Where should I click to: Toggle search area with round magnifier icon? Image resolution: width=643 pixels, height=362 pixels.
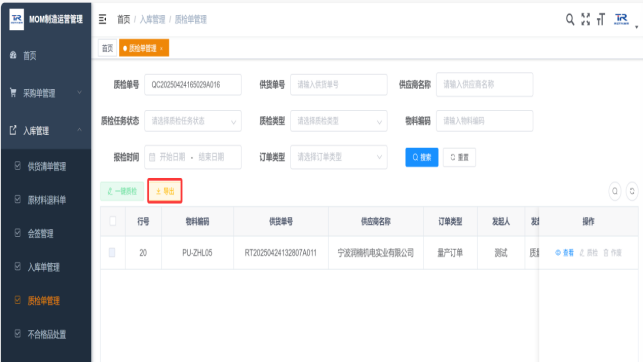pyautogui.click(x=615, y=191)
